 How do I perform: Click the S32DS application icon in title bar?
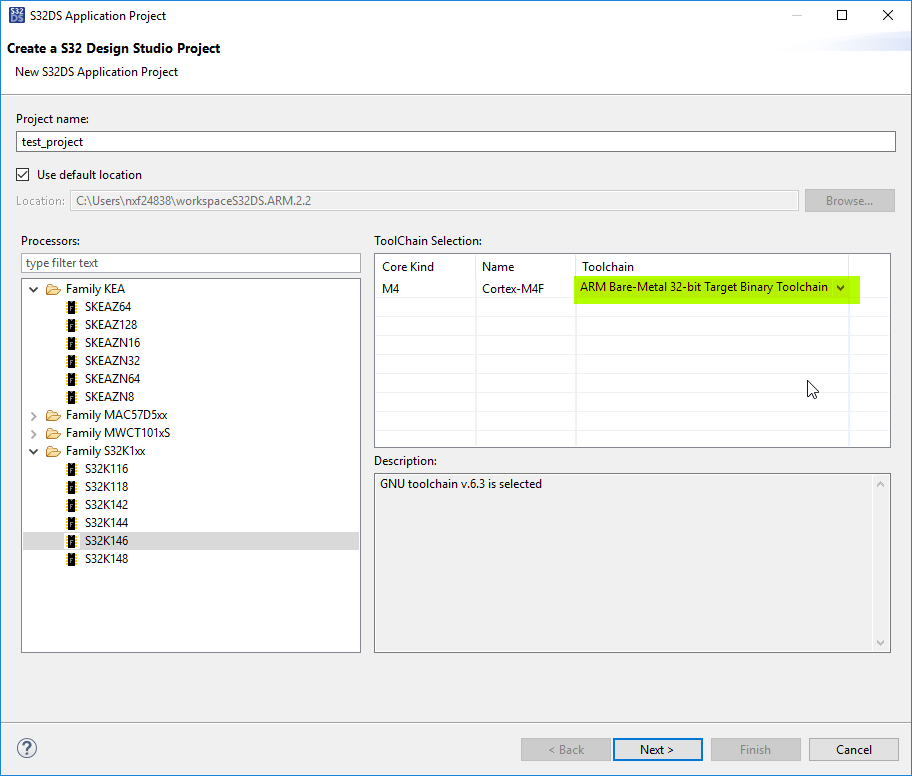click(x=17, y=15)
